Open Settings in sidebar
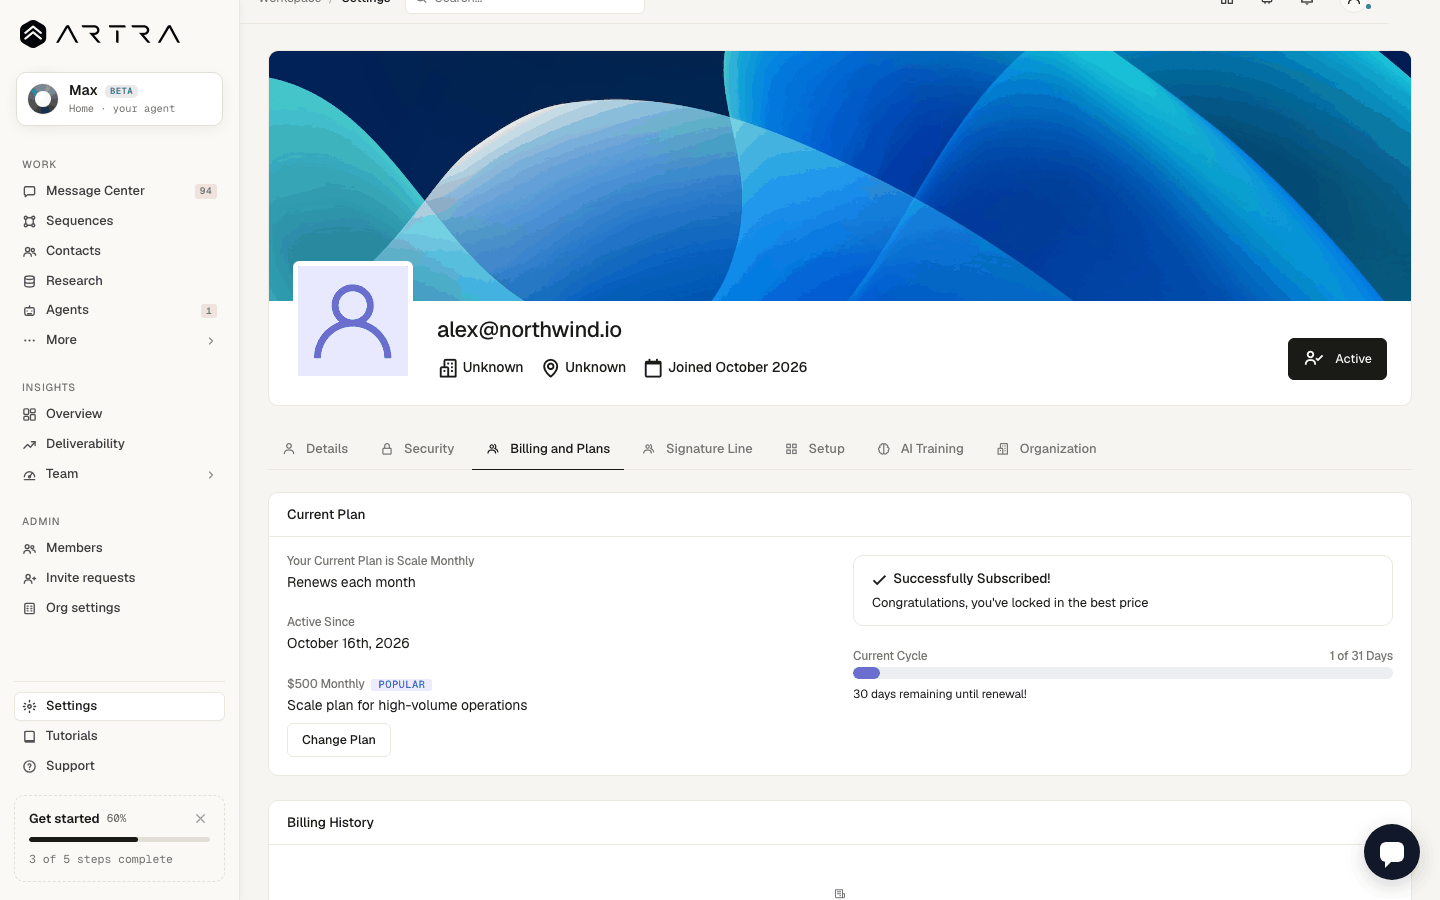The height and width of the screenshot is (900, 1440). pos(119,706)
